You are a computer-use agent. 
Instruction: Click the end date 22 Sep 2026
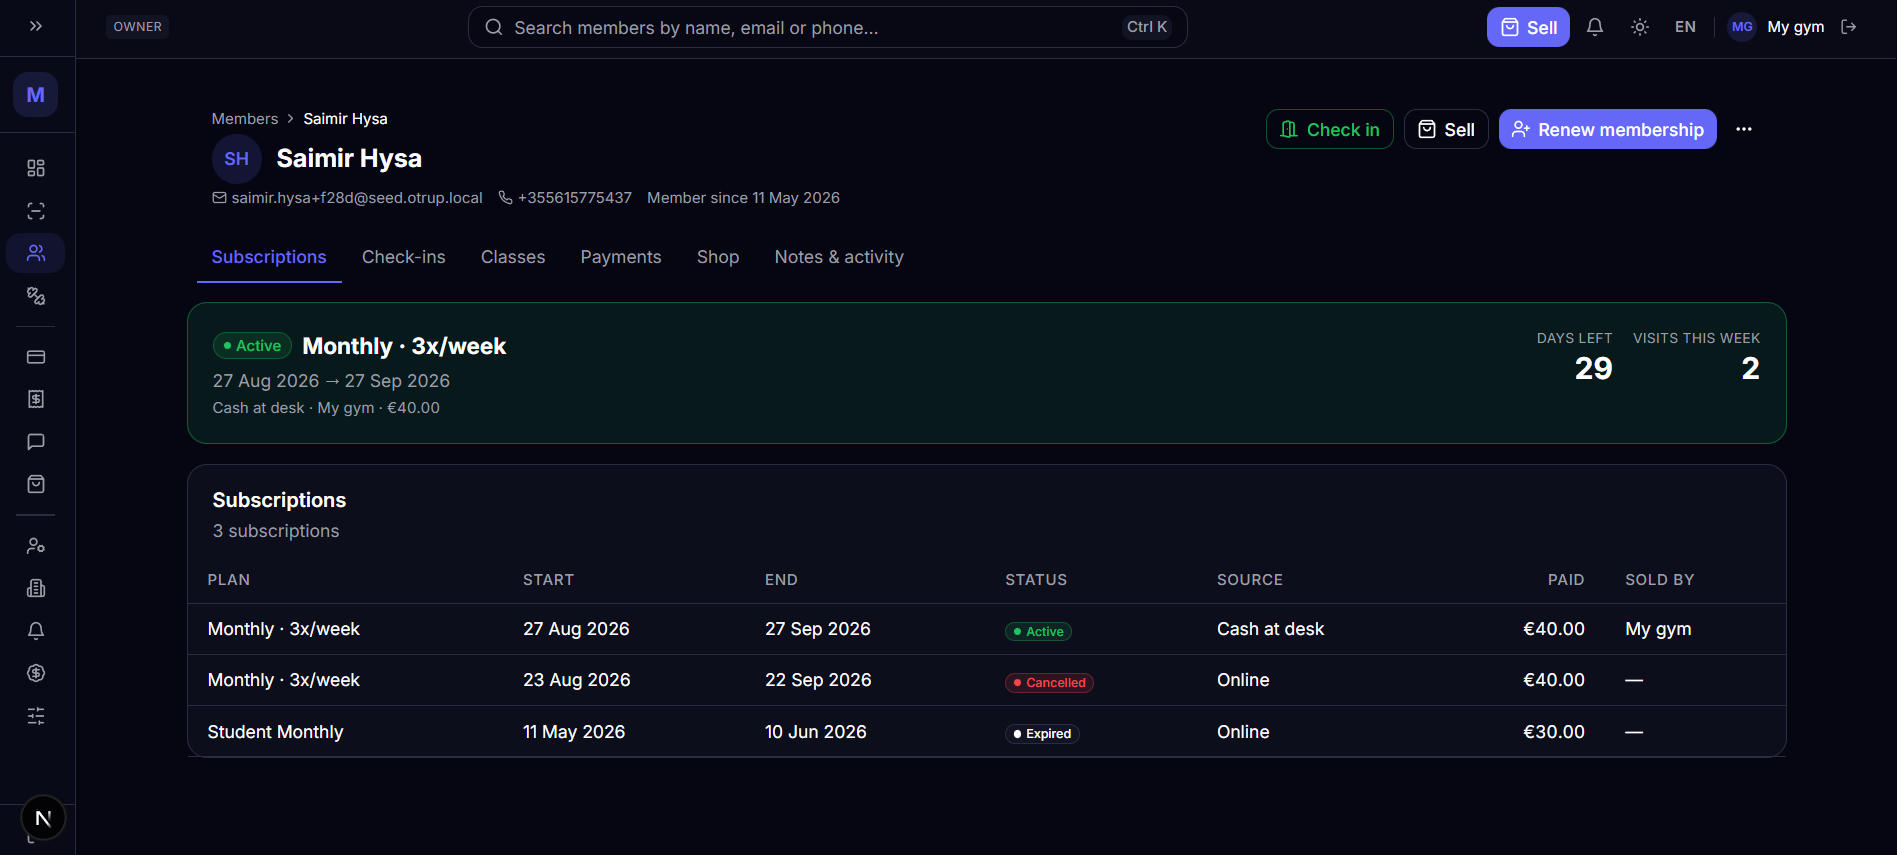point(818,680)
